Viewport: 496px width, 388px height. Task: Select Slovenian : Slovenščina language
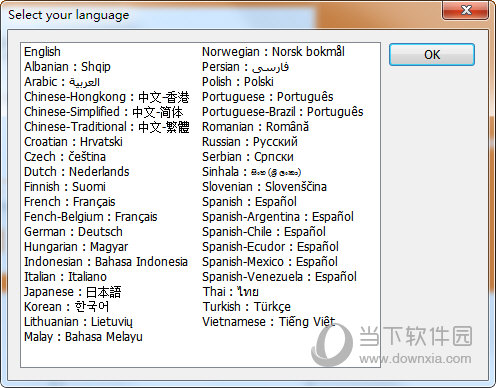tap(264, 187)
